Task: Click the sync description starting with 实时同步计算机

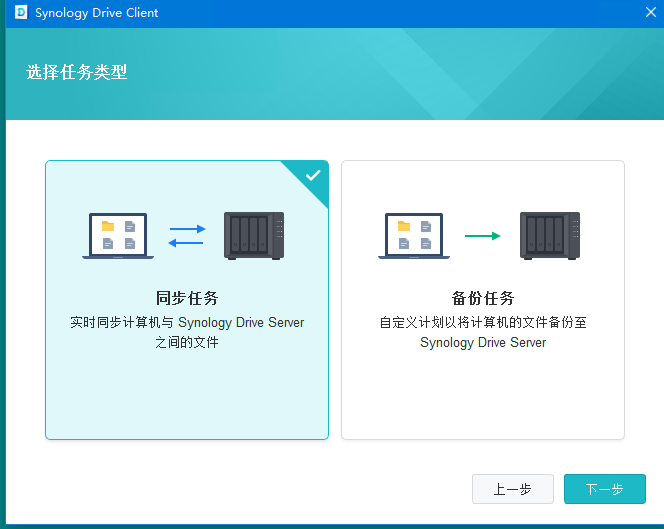Action: 187,332
